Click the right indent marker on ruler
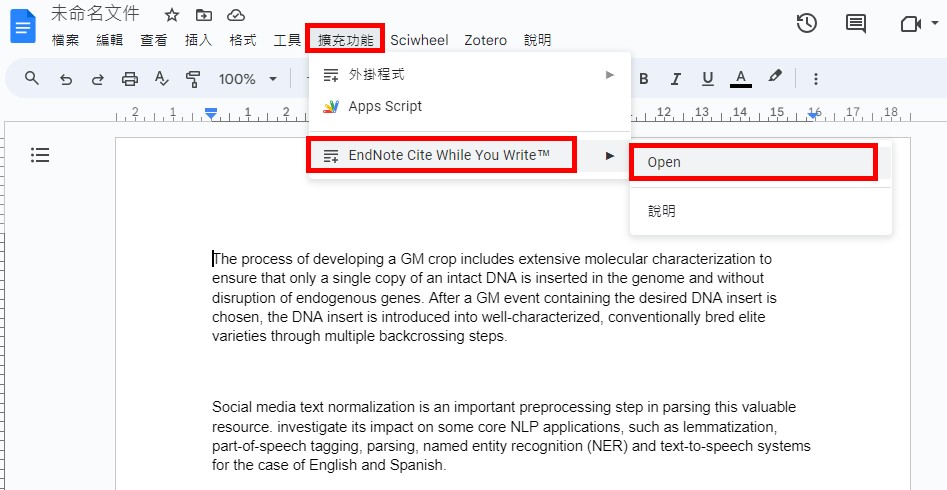Image resolution: width=947 pixels, height=490 pixels. (813, 114)
